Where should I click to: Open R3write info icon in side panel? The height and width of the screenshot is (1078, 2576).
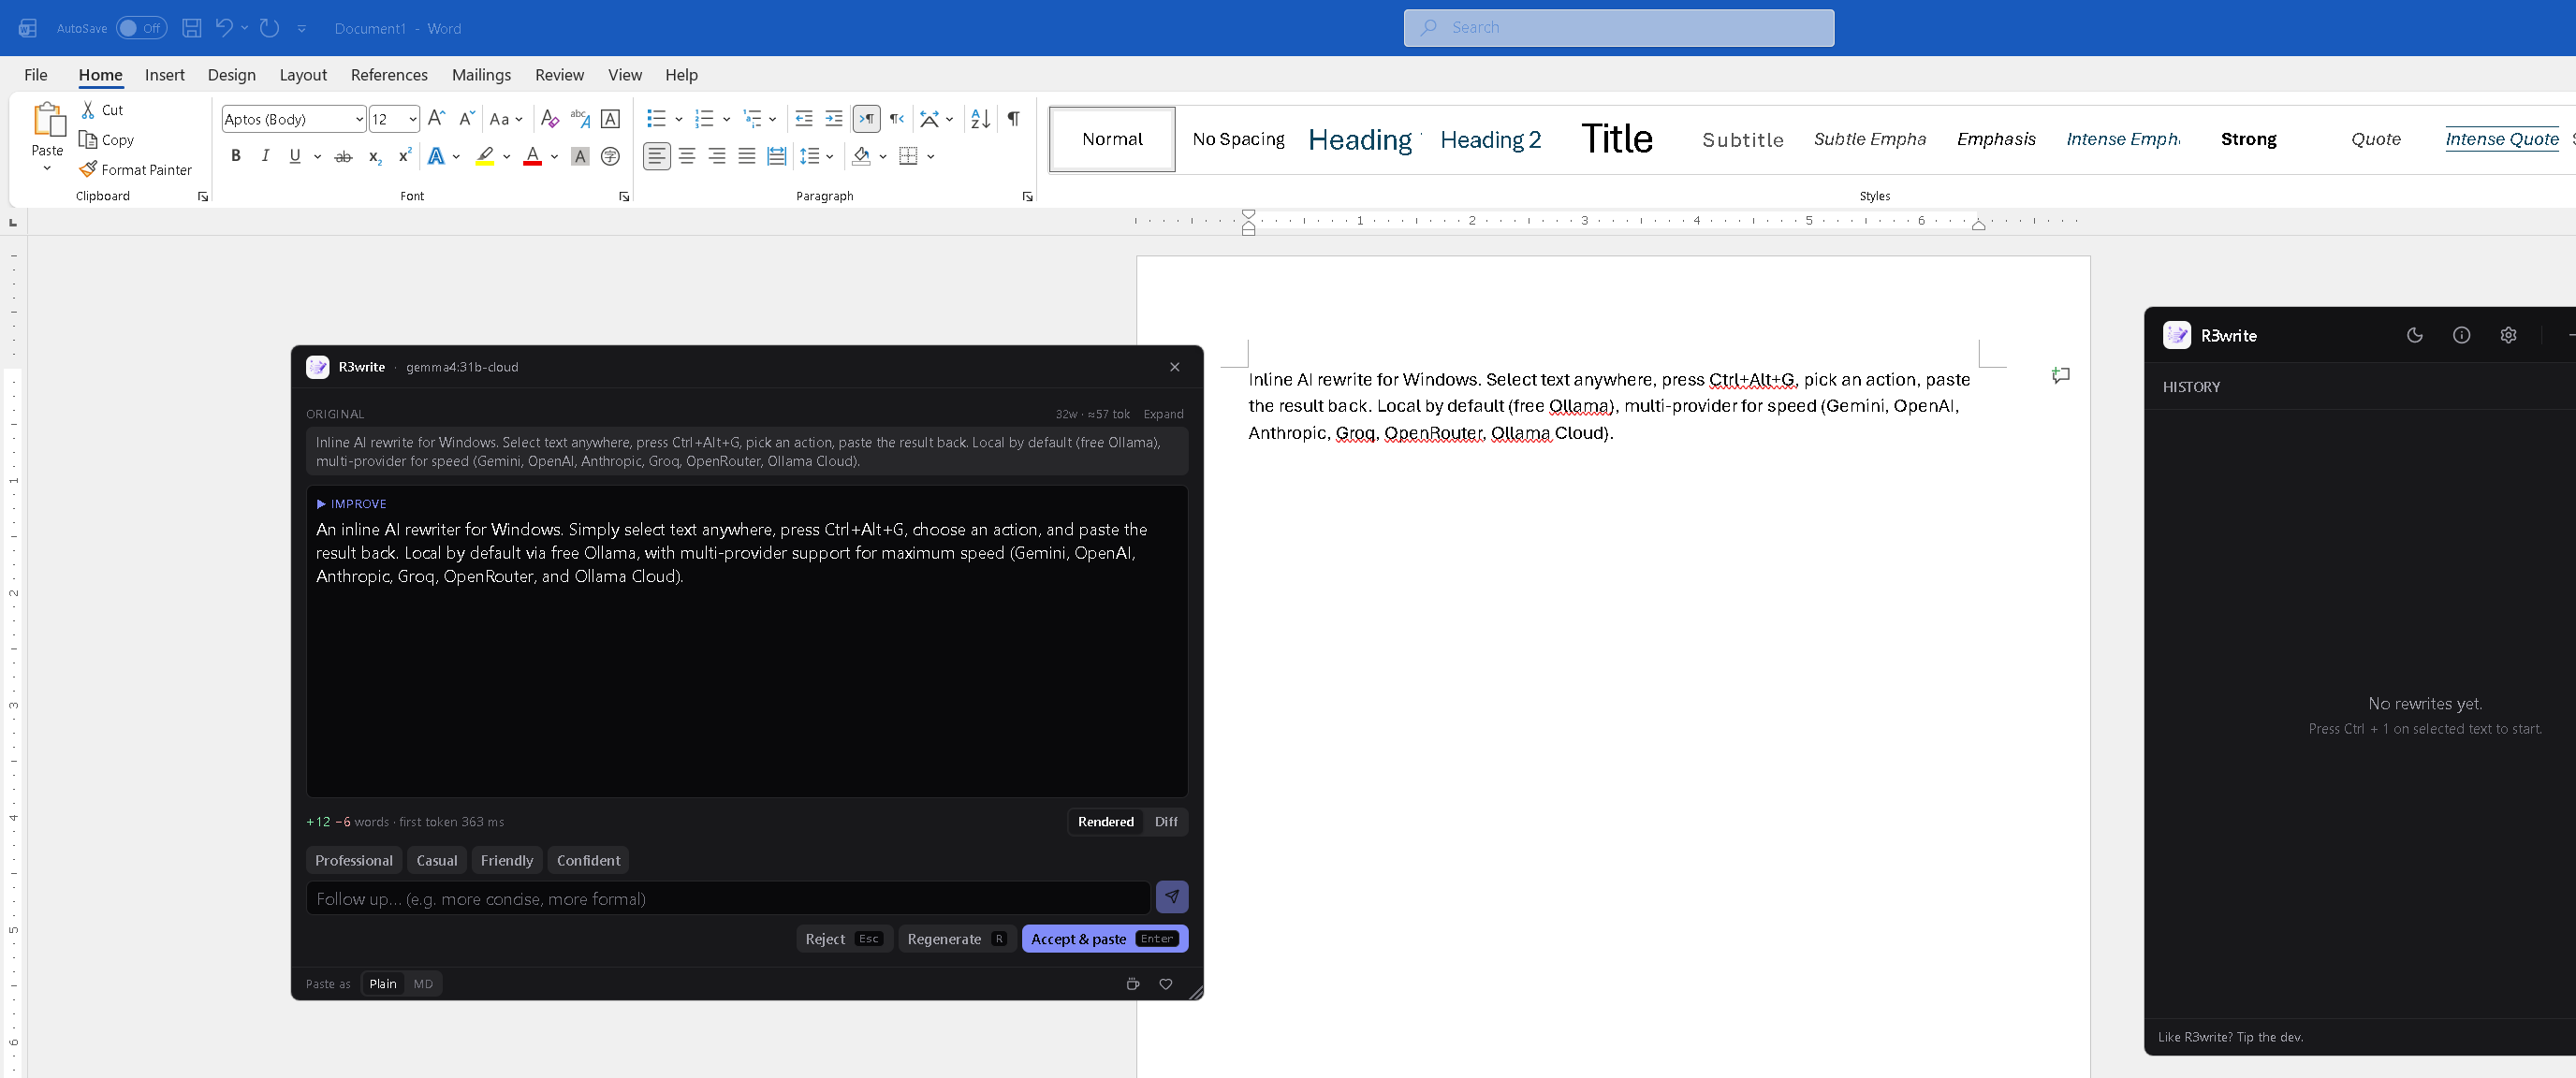tap(2461, 335)
